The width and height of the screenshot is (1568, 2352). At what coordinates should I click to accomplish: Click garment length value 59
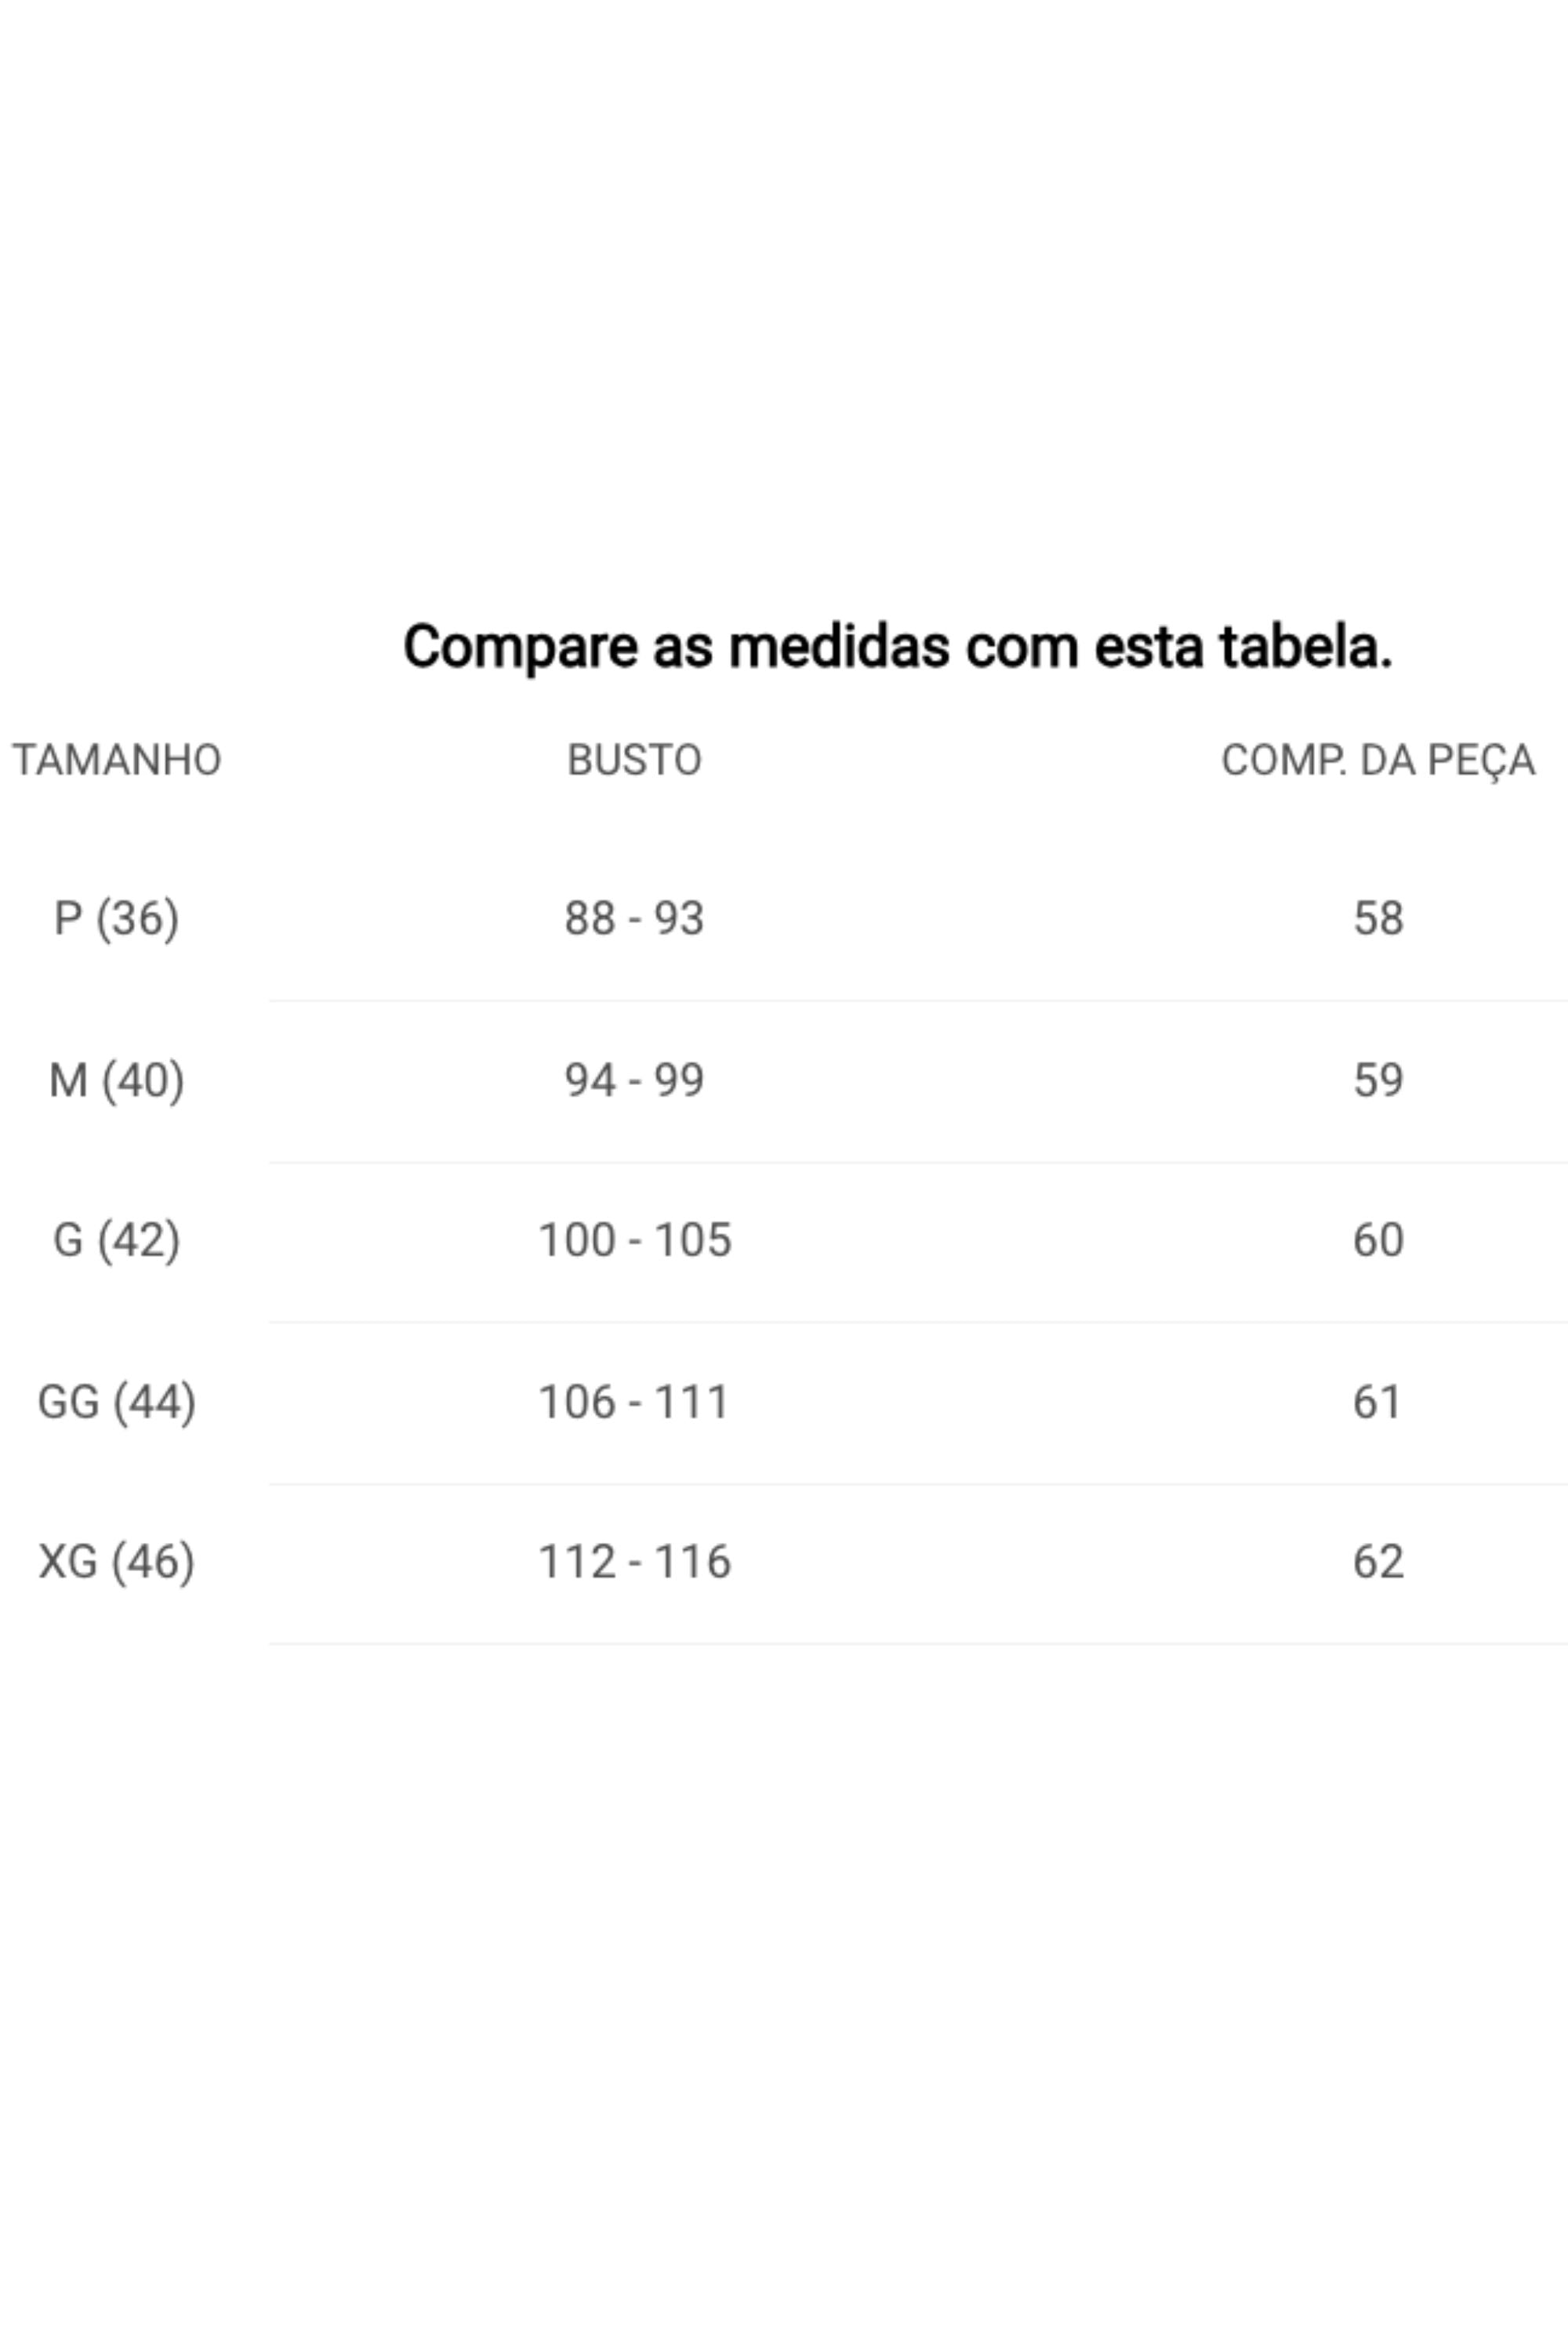[x=1378, y=1080]
